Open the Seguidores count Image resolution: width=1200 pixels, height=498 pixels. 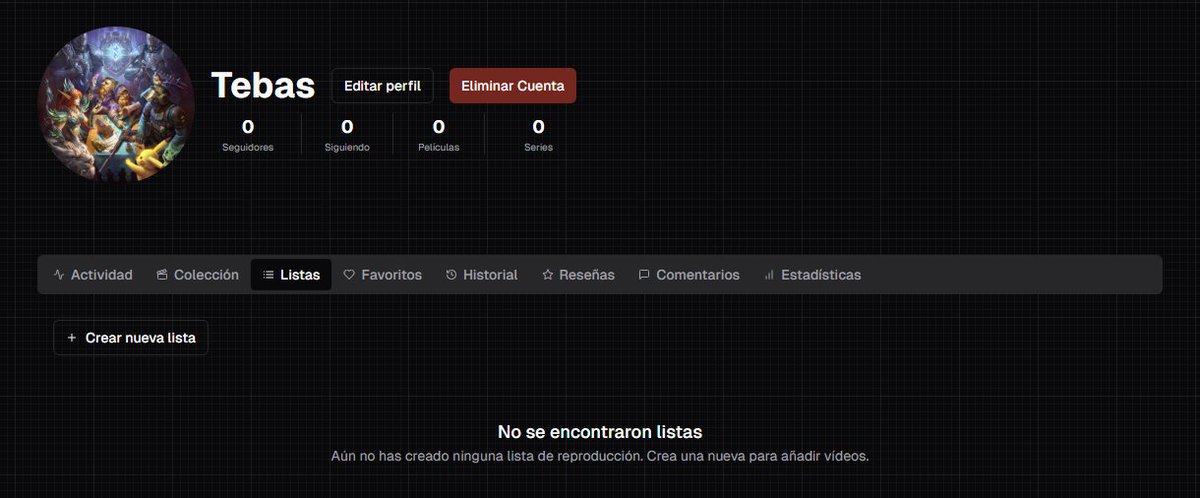point(248,135)
